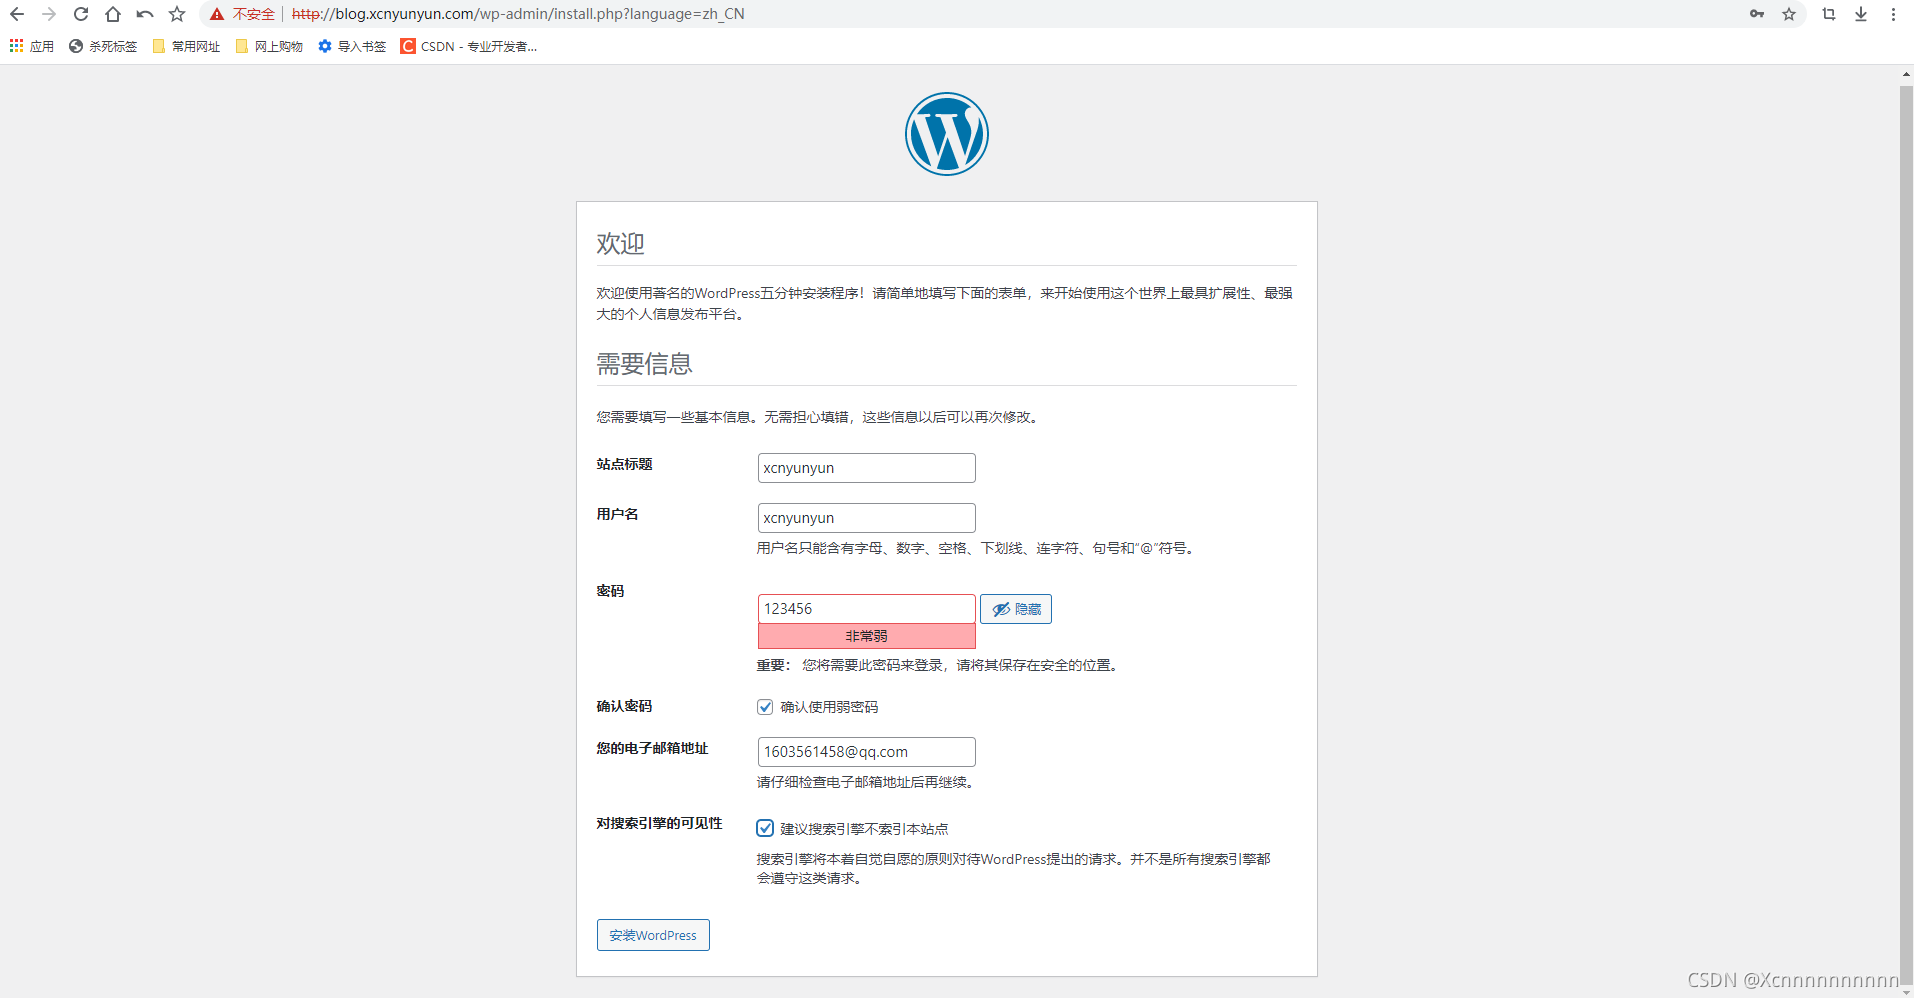
Task: Focus the 密码 field containing 123456
Action: click(x=866, y=609)
